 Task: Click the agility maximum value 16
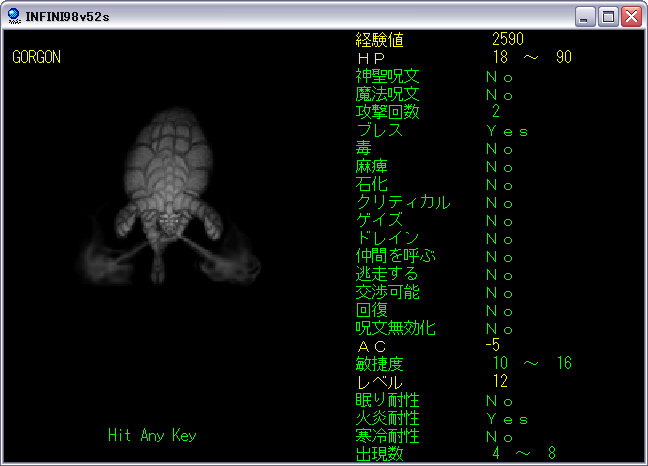coord(564,363)
